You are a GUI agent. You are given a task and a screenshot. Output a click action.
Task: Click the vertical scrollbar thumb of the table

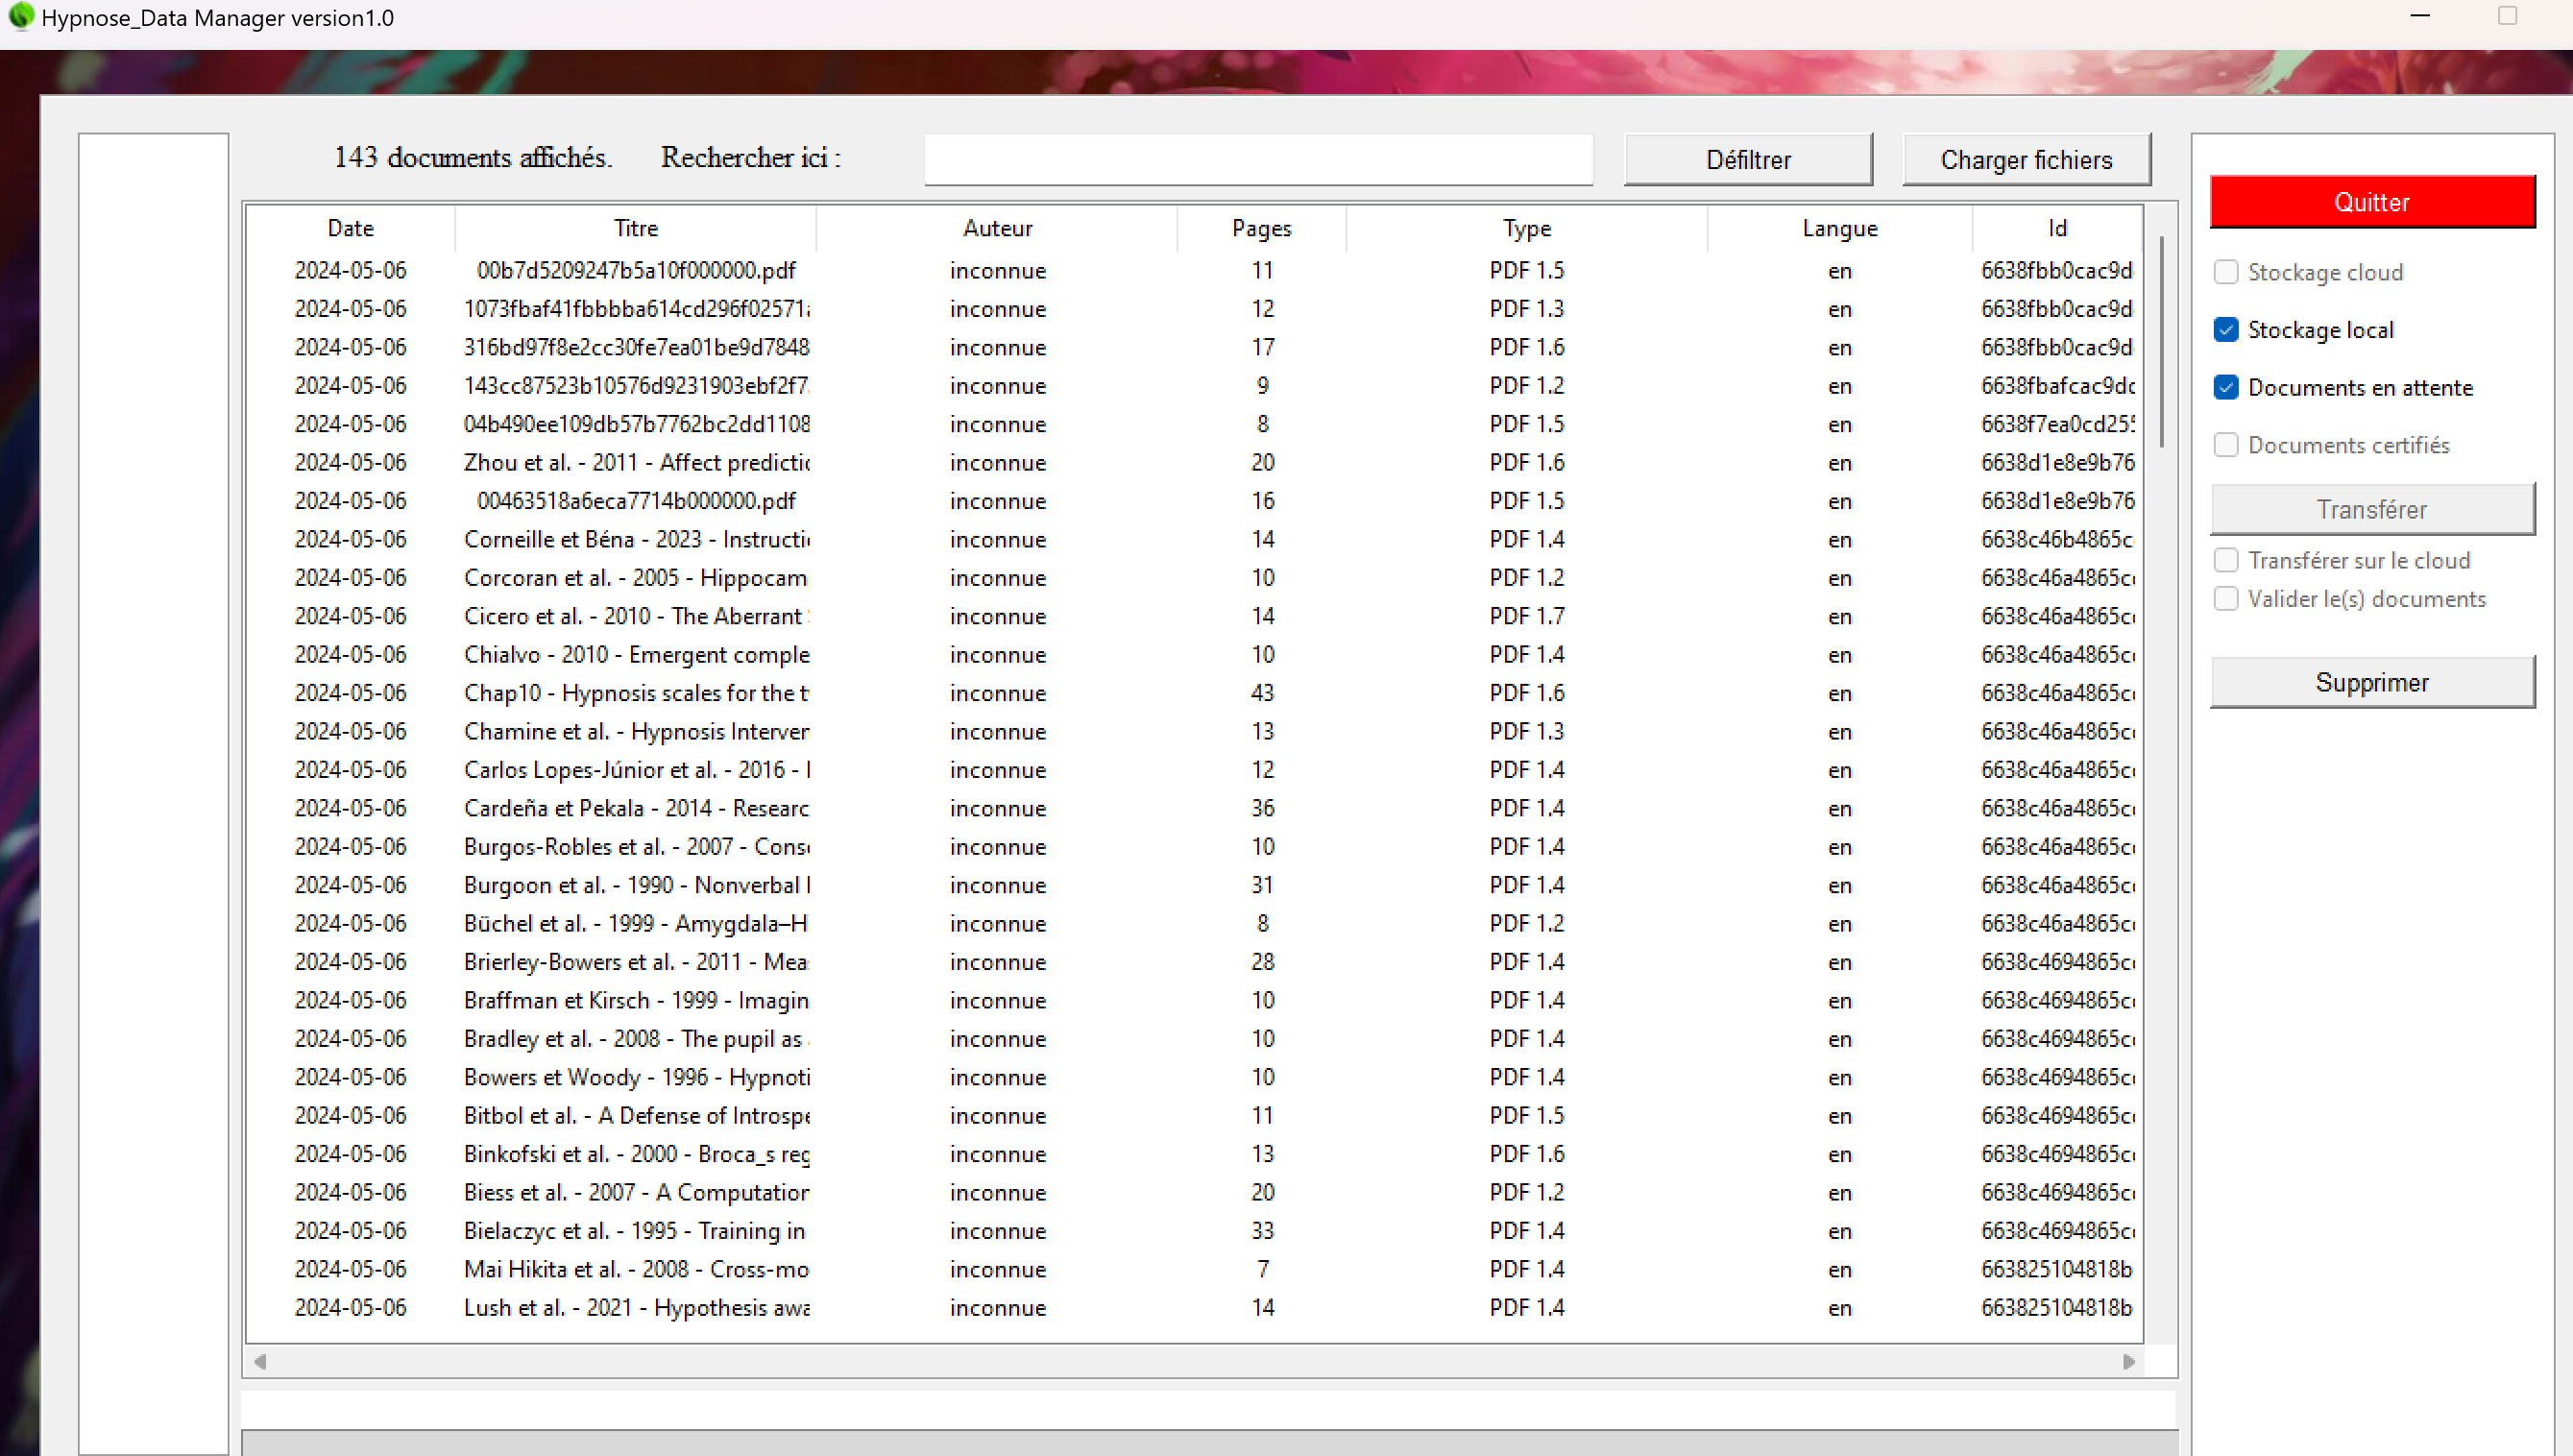pyautogui.click(x=2161, y=340)
